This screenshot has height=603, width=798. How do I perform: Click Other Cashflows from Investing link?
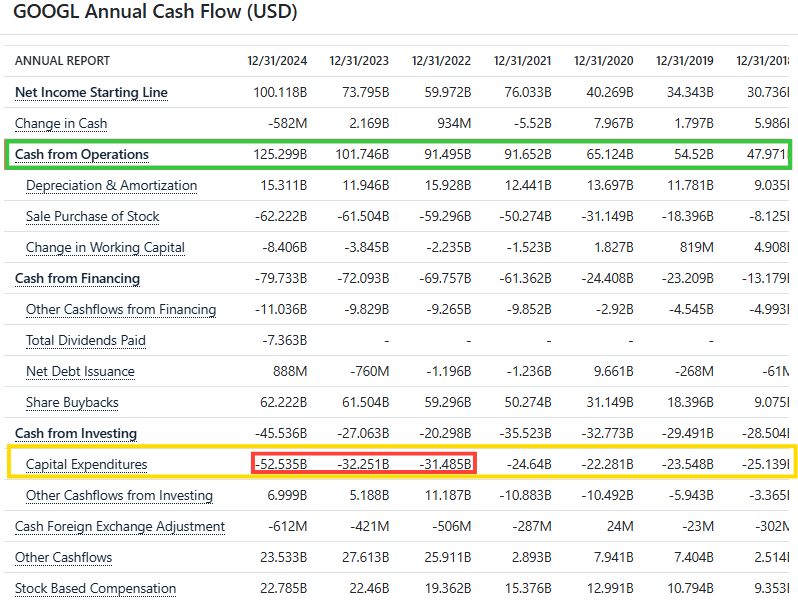(120, 496)
